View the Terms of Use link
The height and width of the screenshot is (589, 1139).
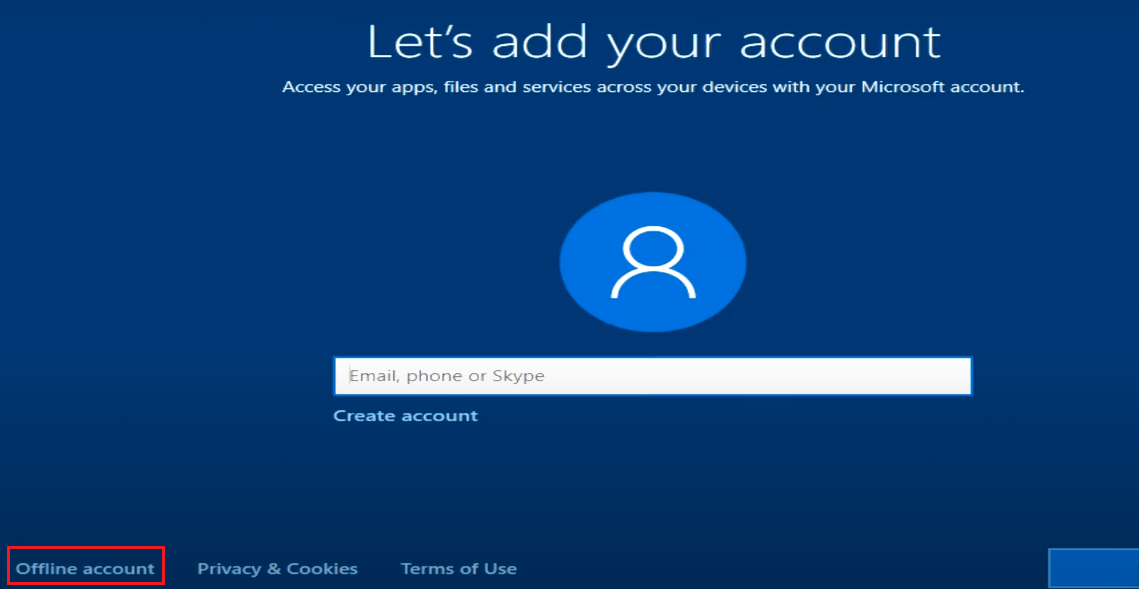tap(458, 569)
